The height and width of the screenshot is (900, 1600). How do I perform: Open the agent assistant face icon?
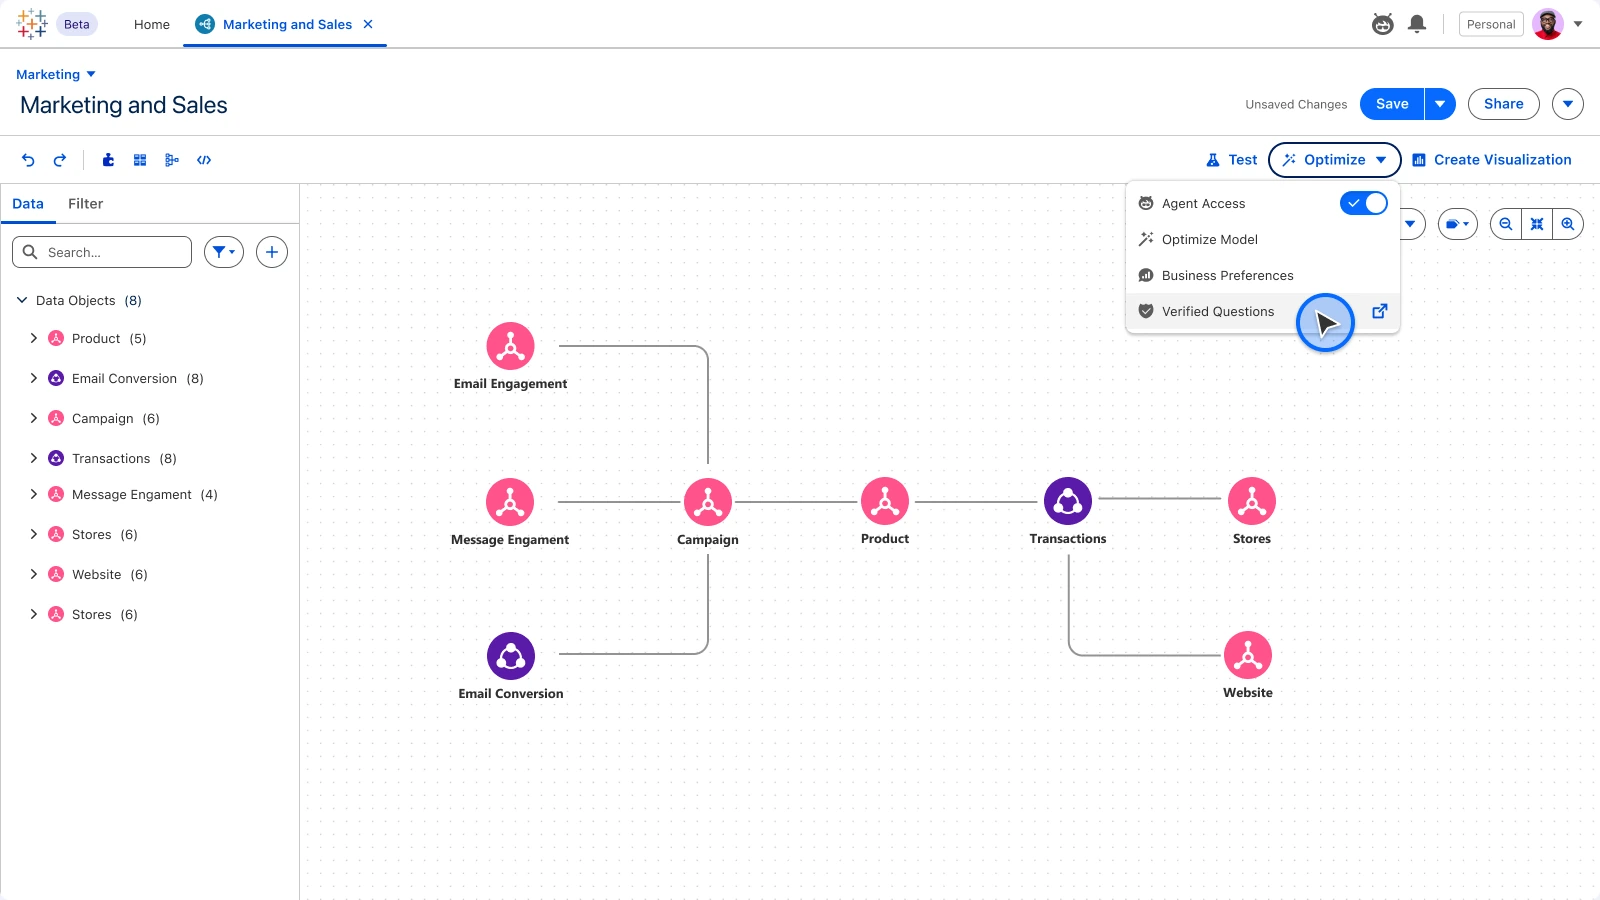[x=1383, y=24]
